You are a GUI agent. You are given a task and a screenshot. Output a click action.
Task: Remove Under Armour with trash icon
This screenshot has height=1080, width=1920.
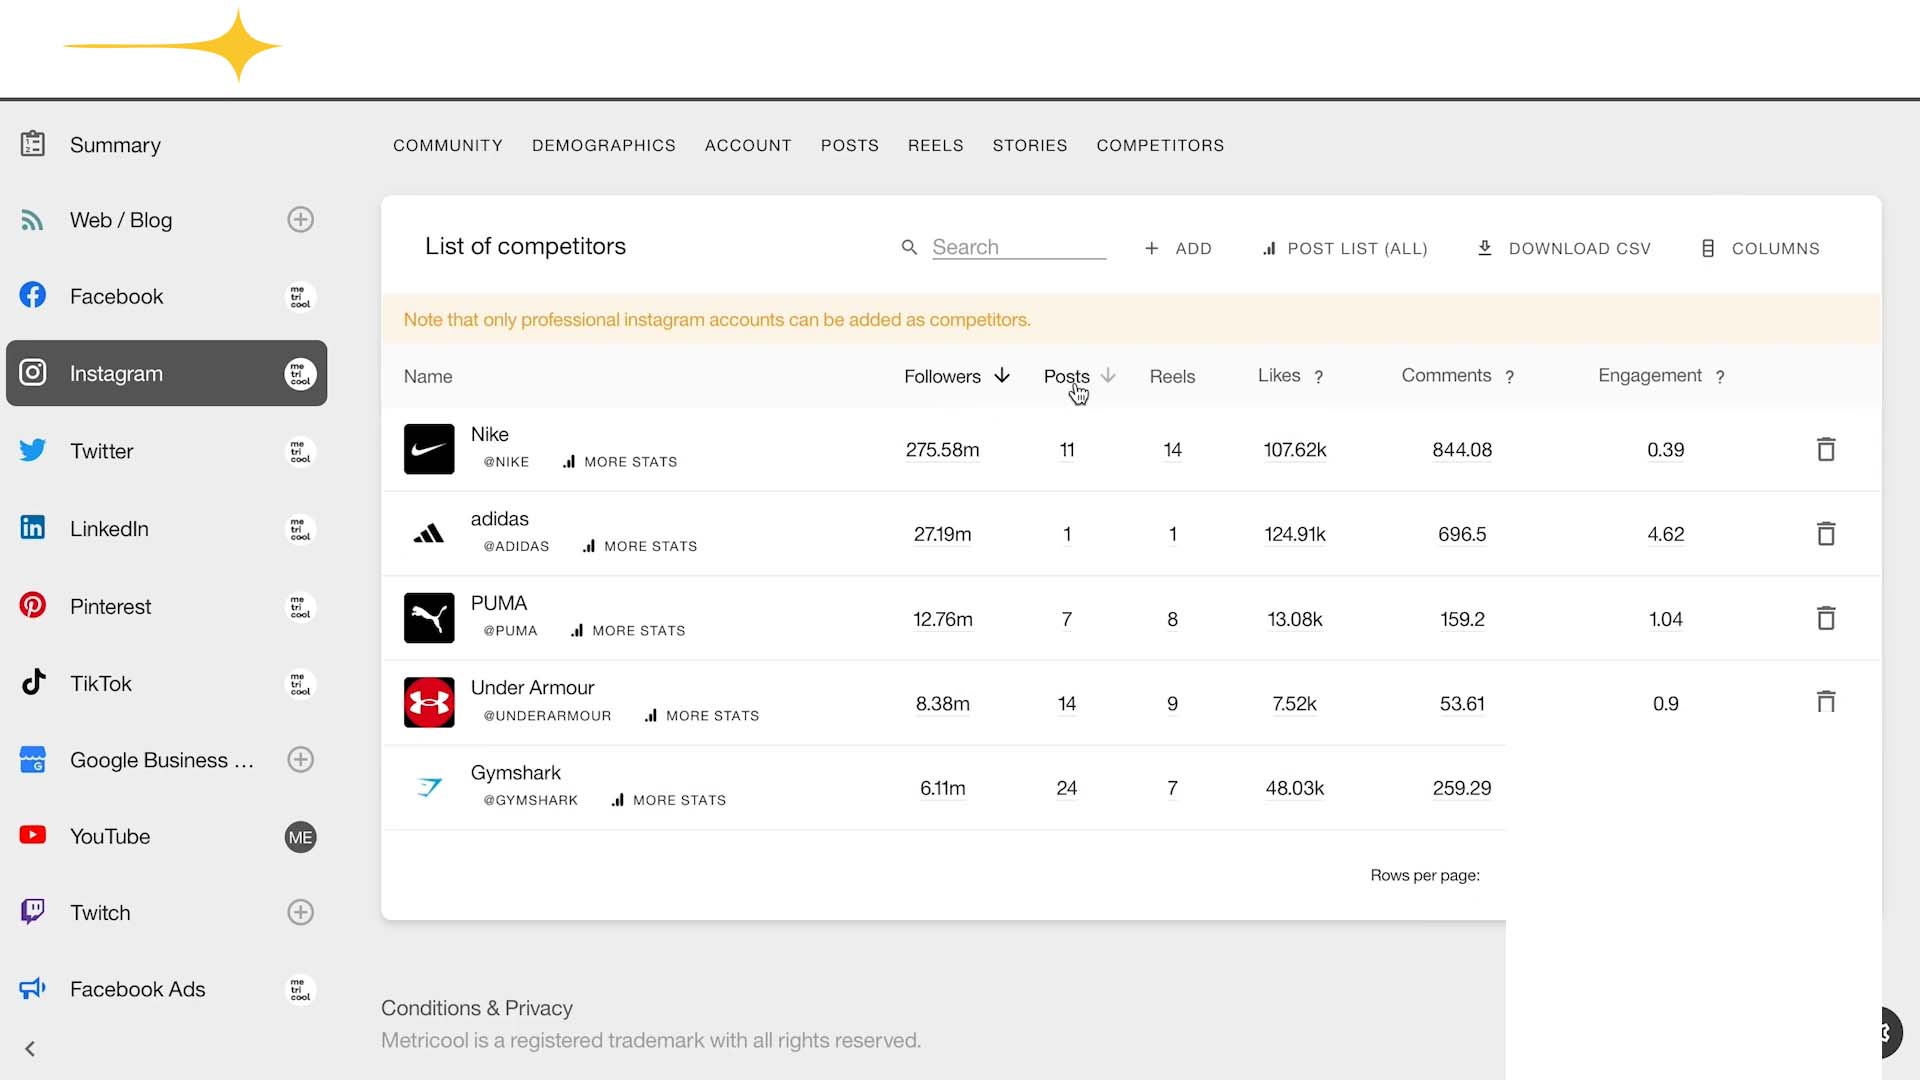point(1826,702)
